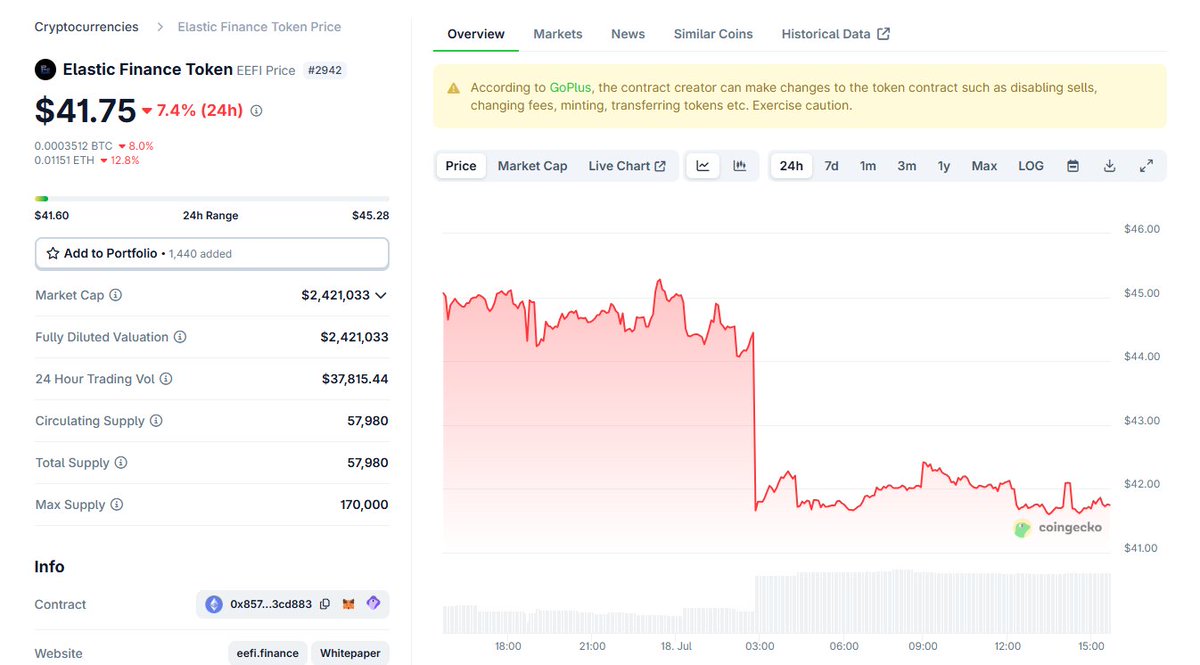Toggle LOG scale on chart
The image size is (1200, 665).
[1031, 166]
